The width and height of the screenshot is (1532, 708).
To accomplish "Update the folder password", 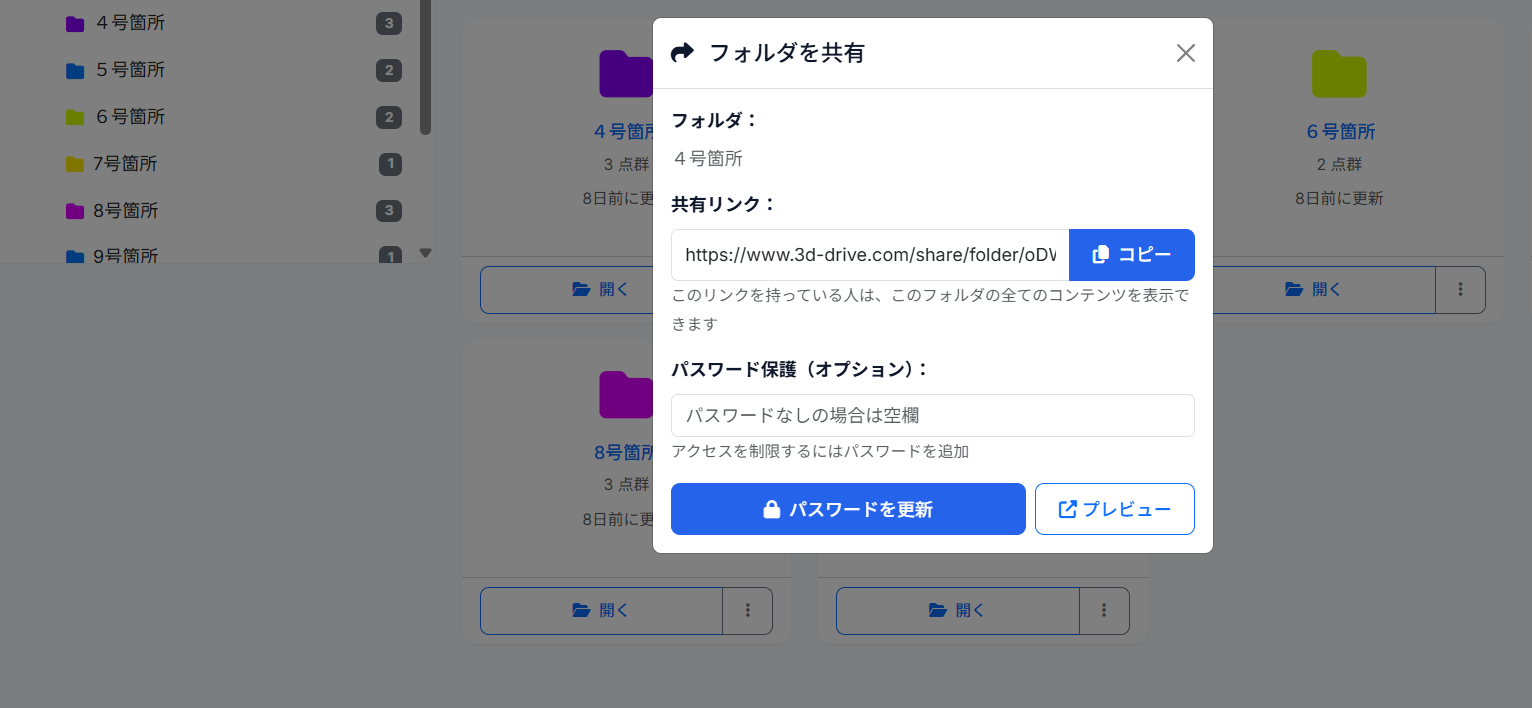I will (x=848, y=509).
